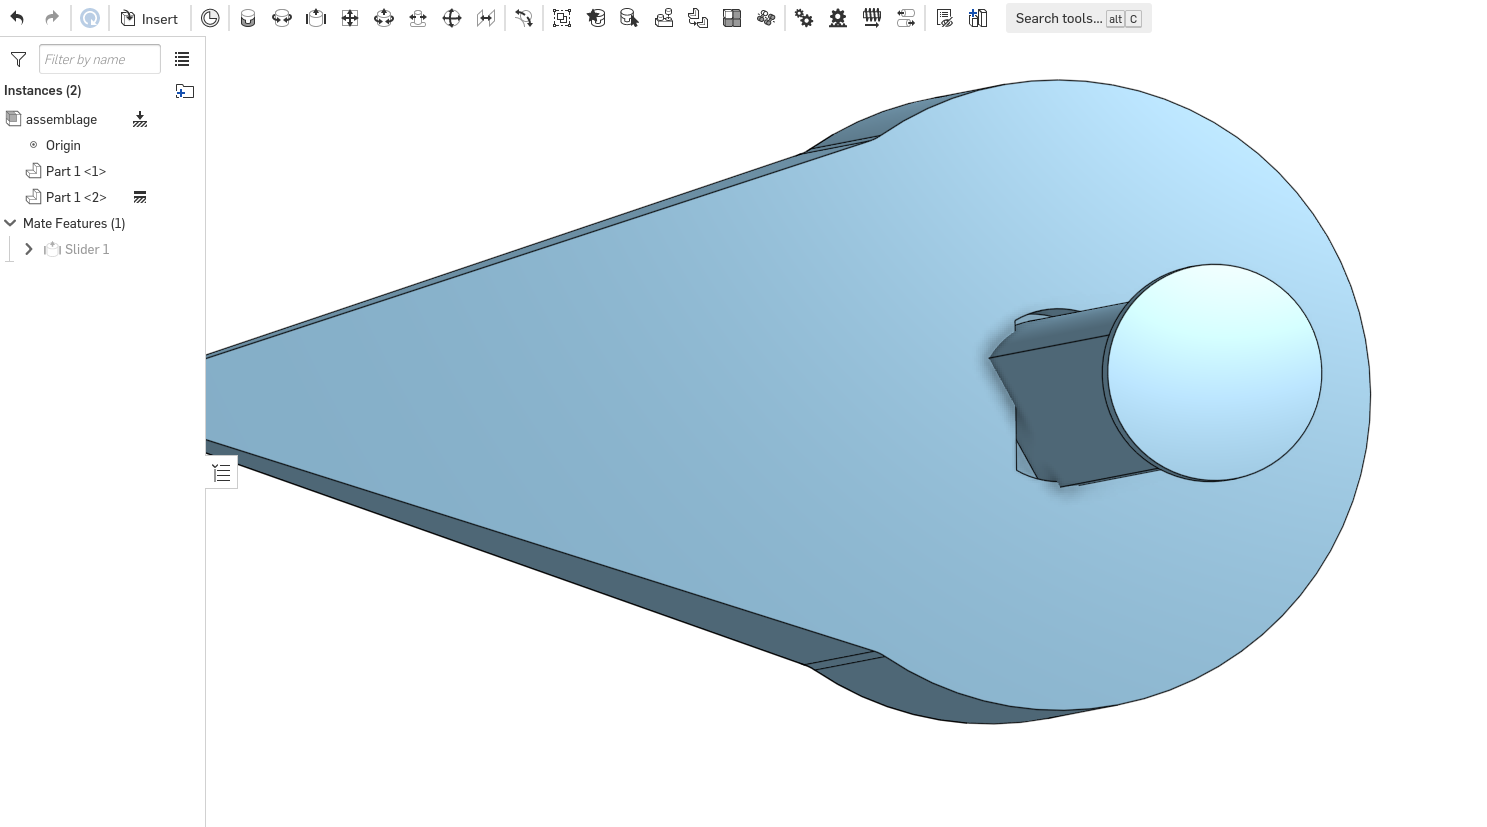Select the Slider 1 mate feature
Viewport: 1487px width, 827px height.
tap(87, 249)
